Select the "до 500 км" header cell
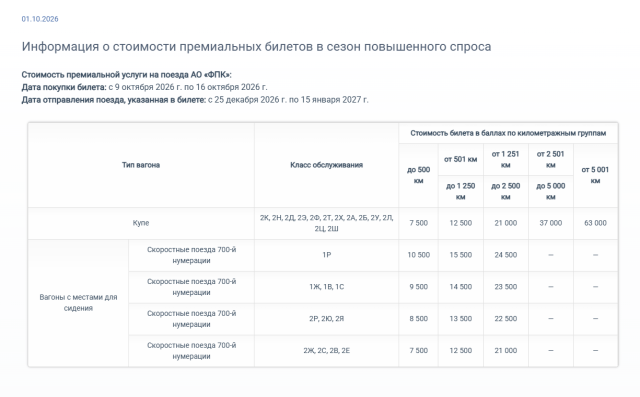Viewport: 640px width, 397px height. 418,175
